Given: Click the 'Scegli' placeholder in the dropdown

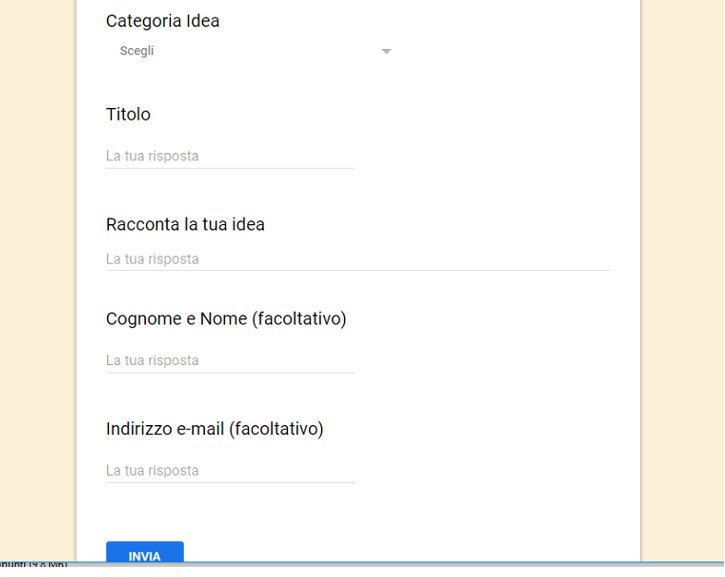Looking at the screenshot, I should [137, 51].
